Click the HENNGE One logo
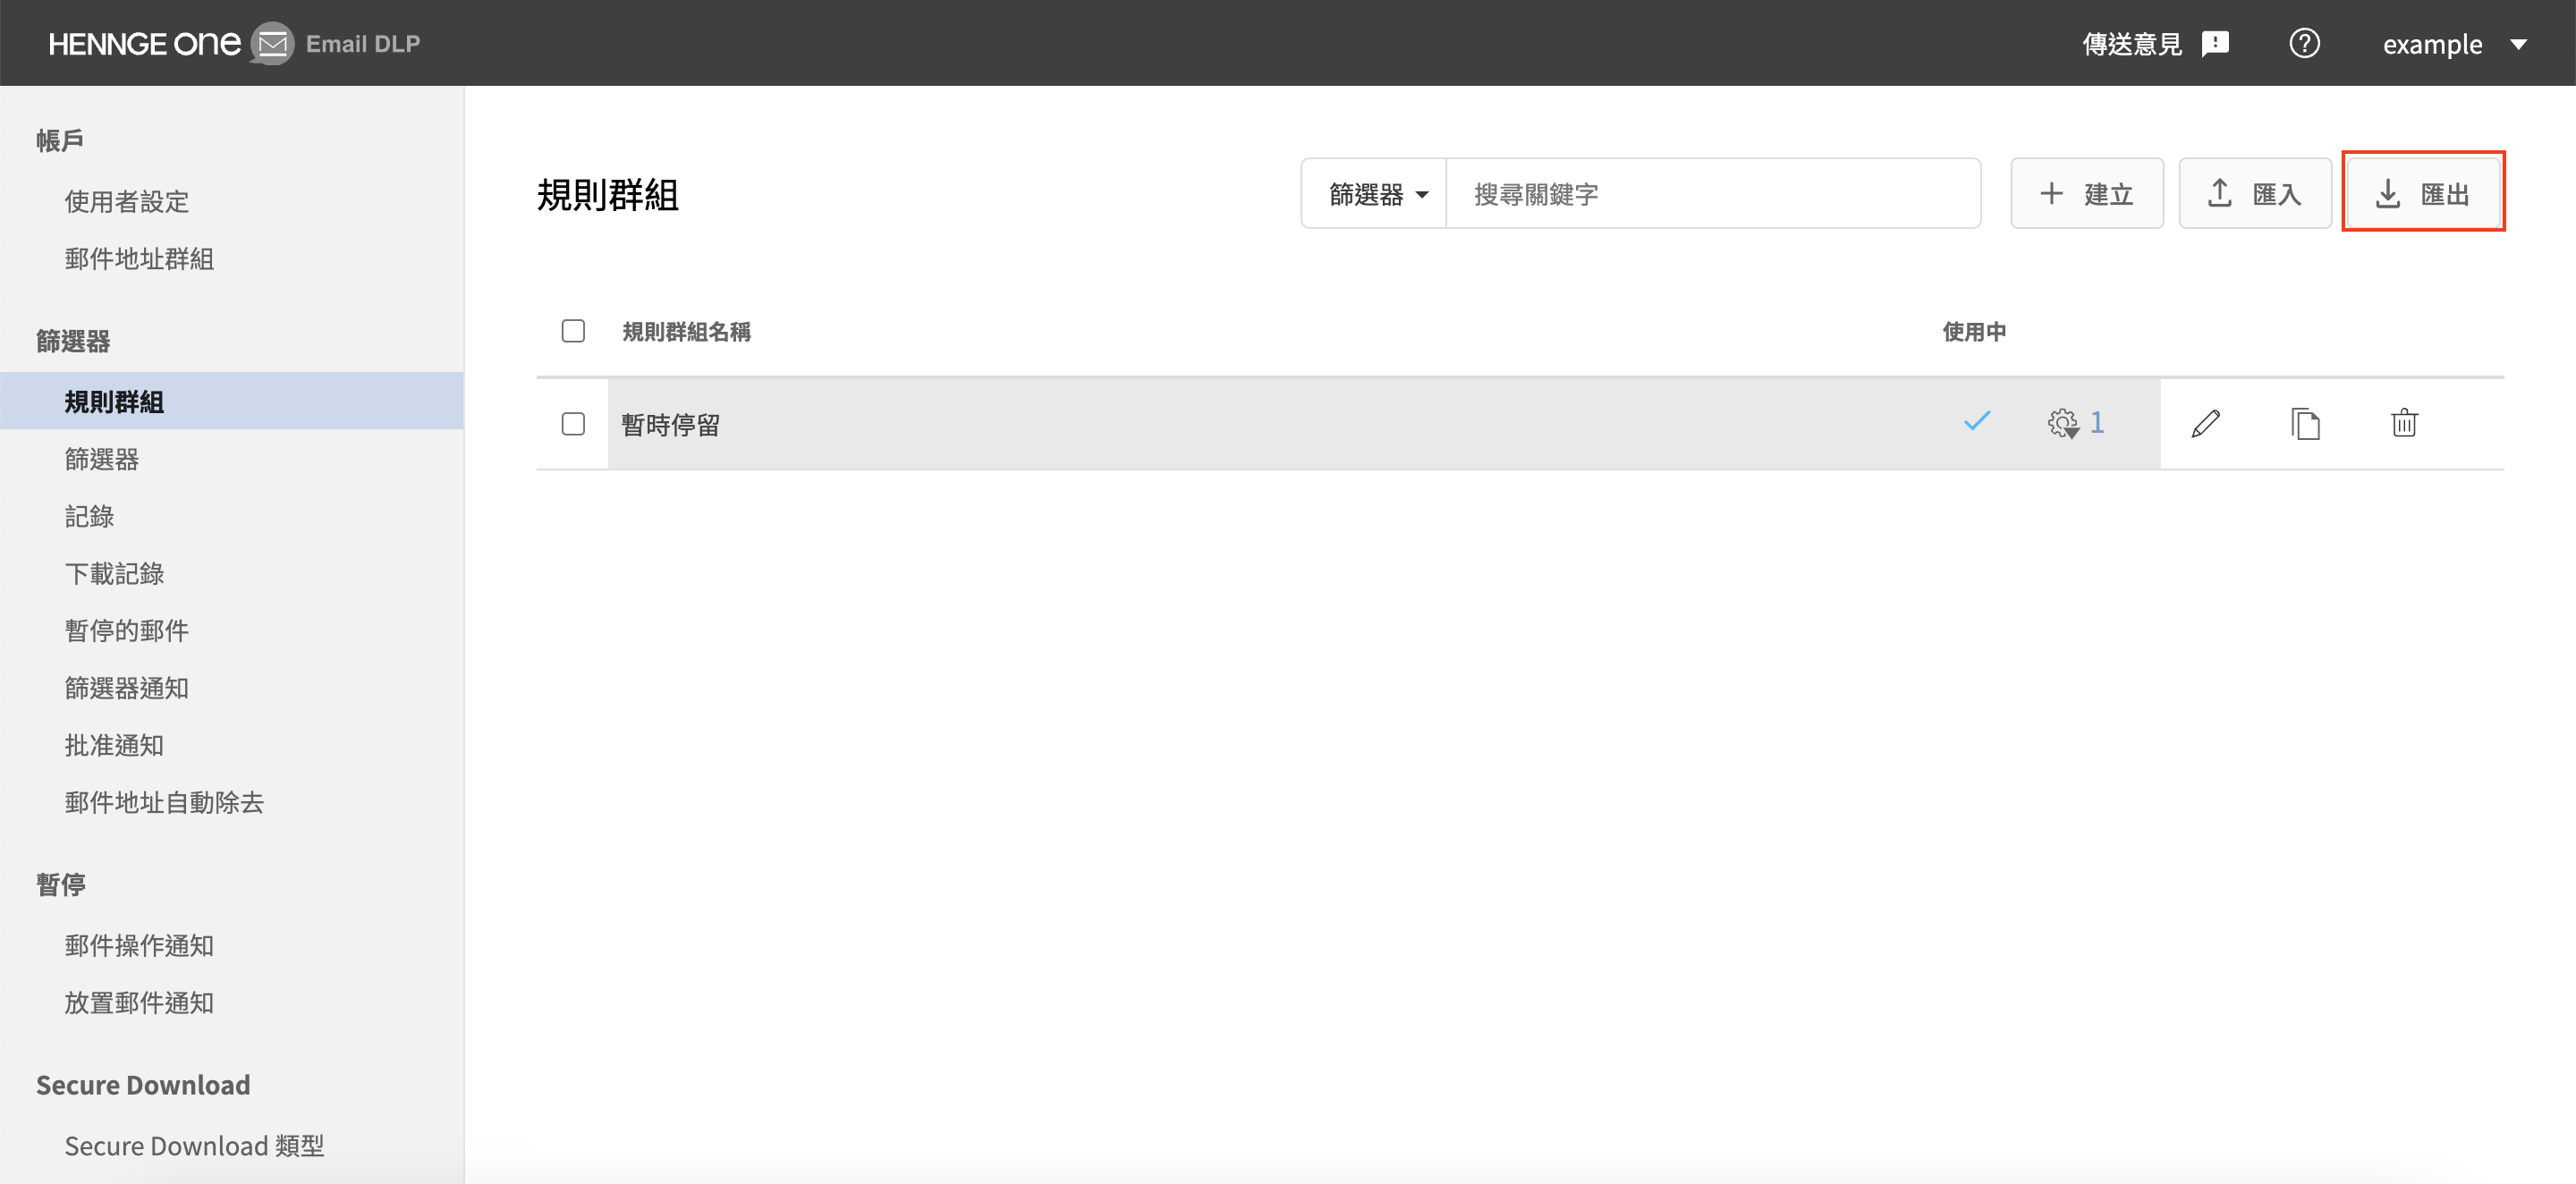The image size is (2576, 1184). coord(144,44)
